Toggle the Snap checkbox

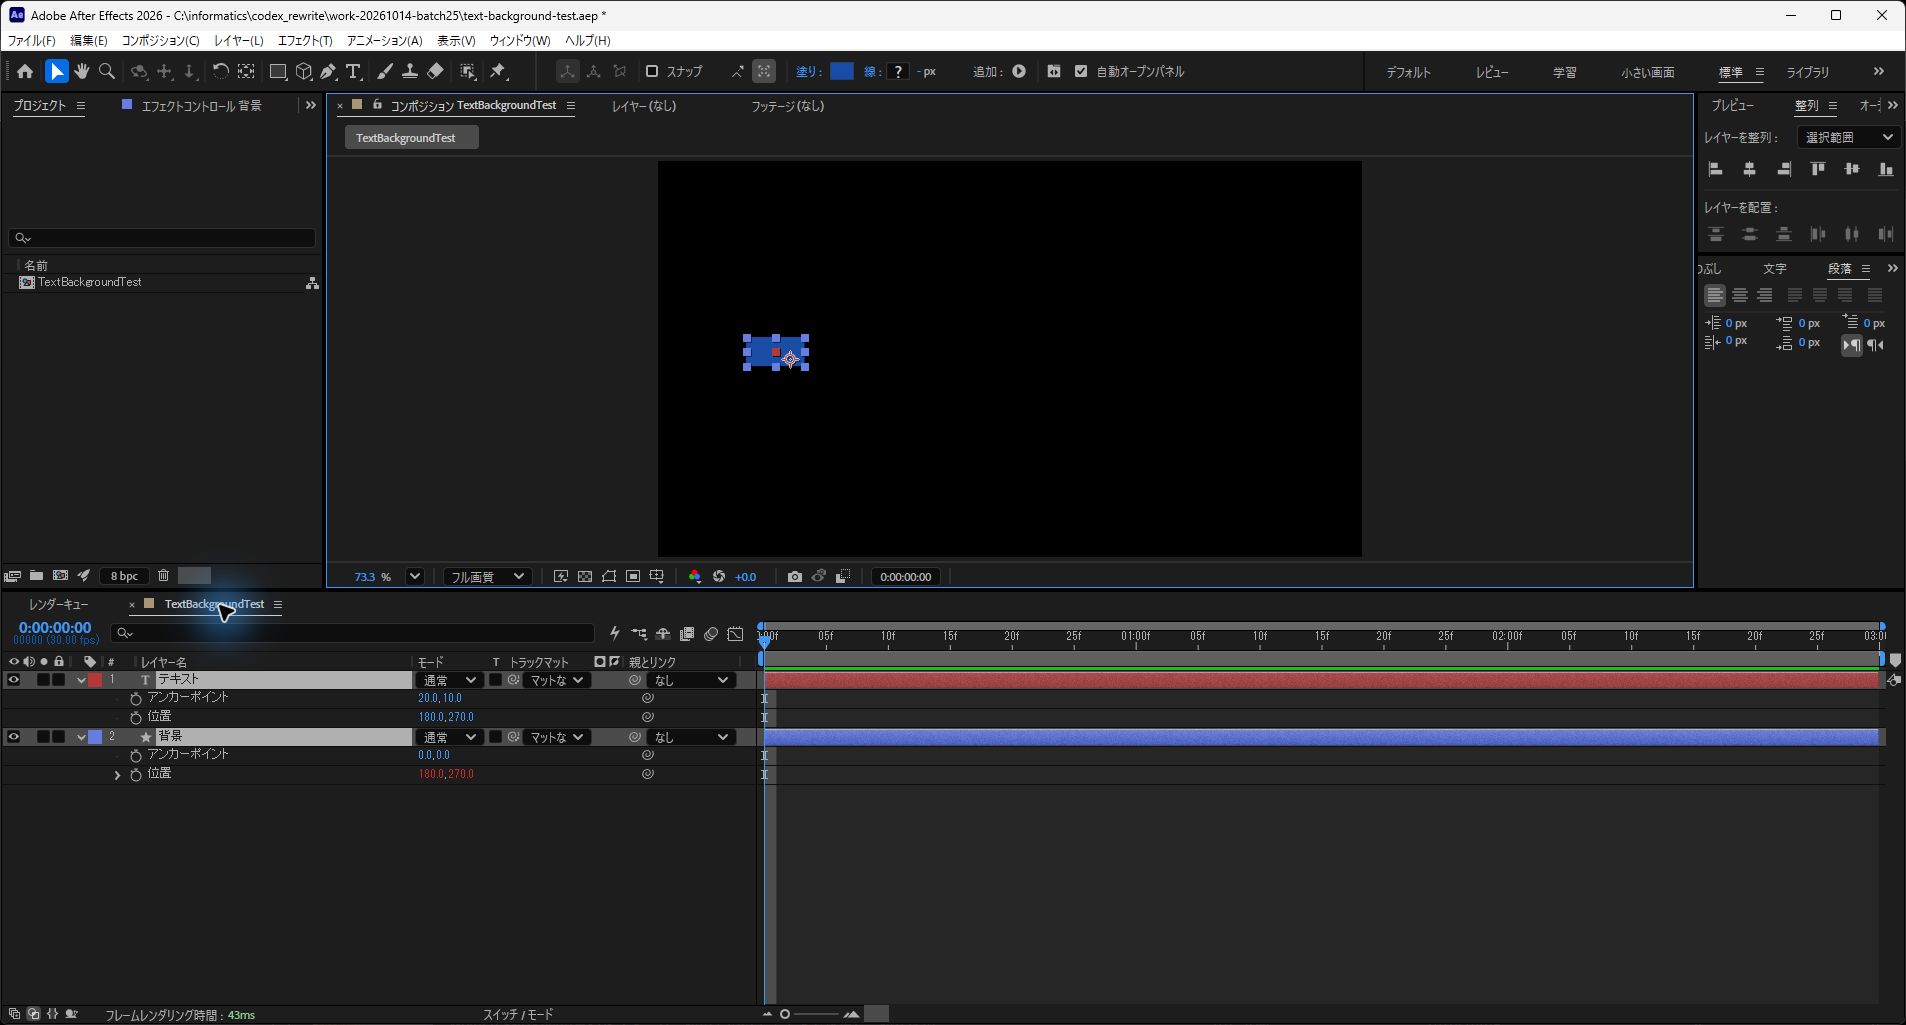652,71
